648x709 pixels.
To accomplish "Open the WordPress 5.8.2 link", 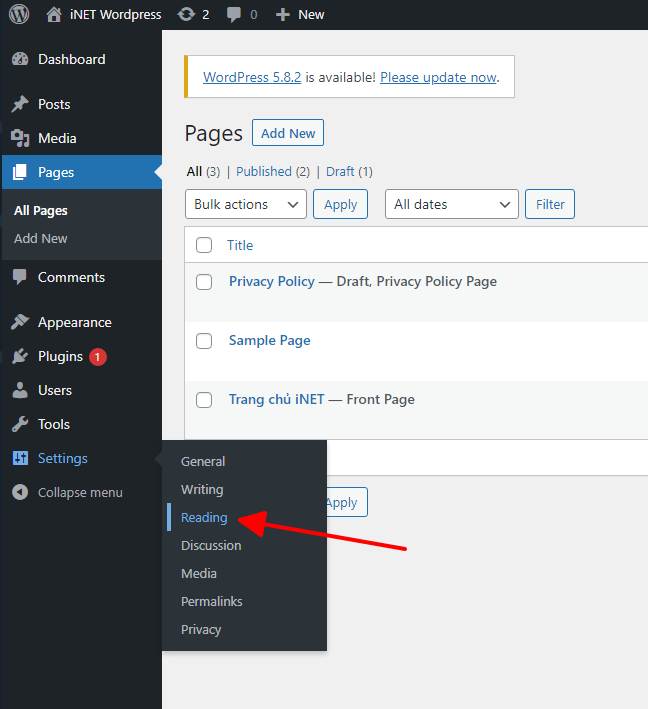I will pyautogui.click(x=252, y=77).
